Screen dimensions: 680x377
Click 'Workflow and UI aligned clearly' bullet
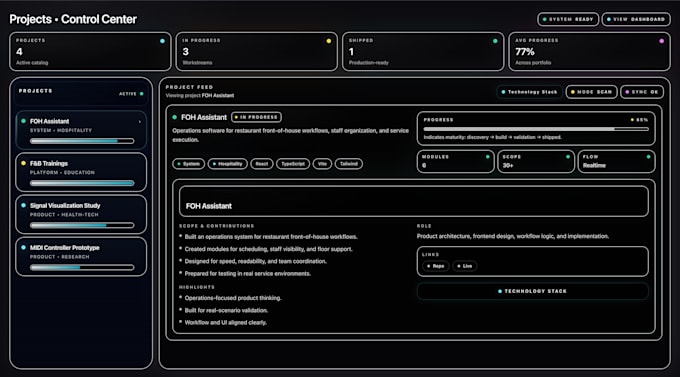coord(226,322)
